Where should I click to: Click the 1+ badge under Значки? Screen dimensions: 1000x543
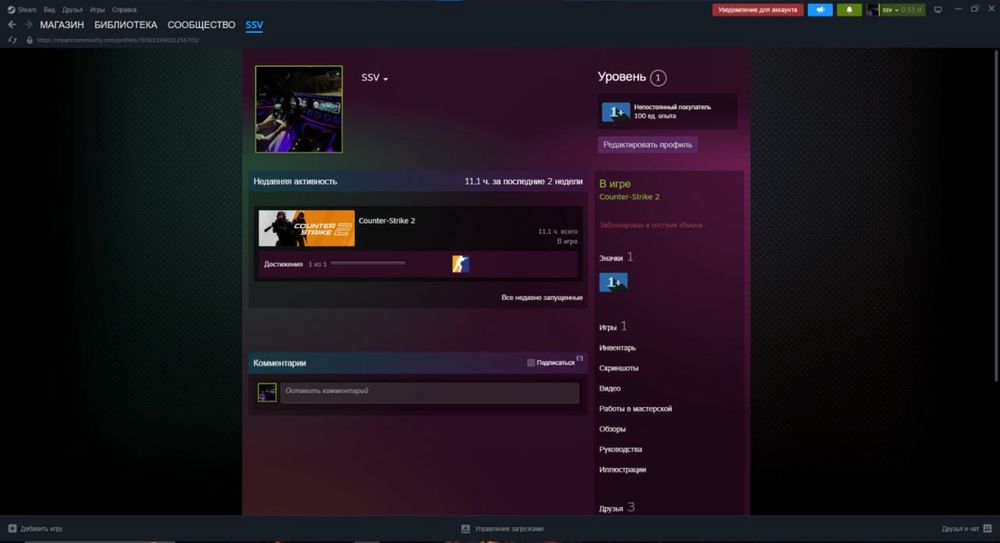(614, 282)
